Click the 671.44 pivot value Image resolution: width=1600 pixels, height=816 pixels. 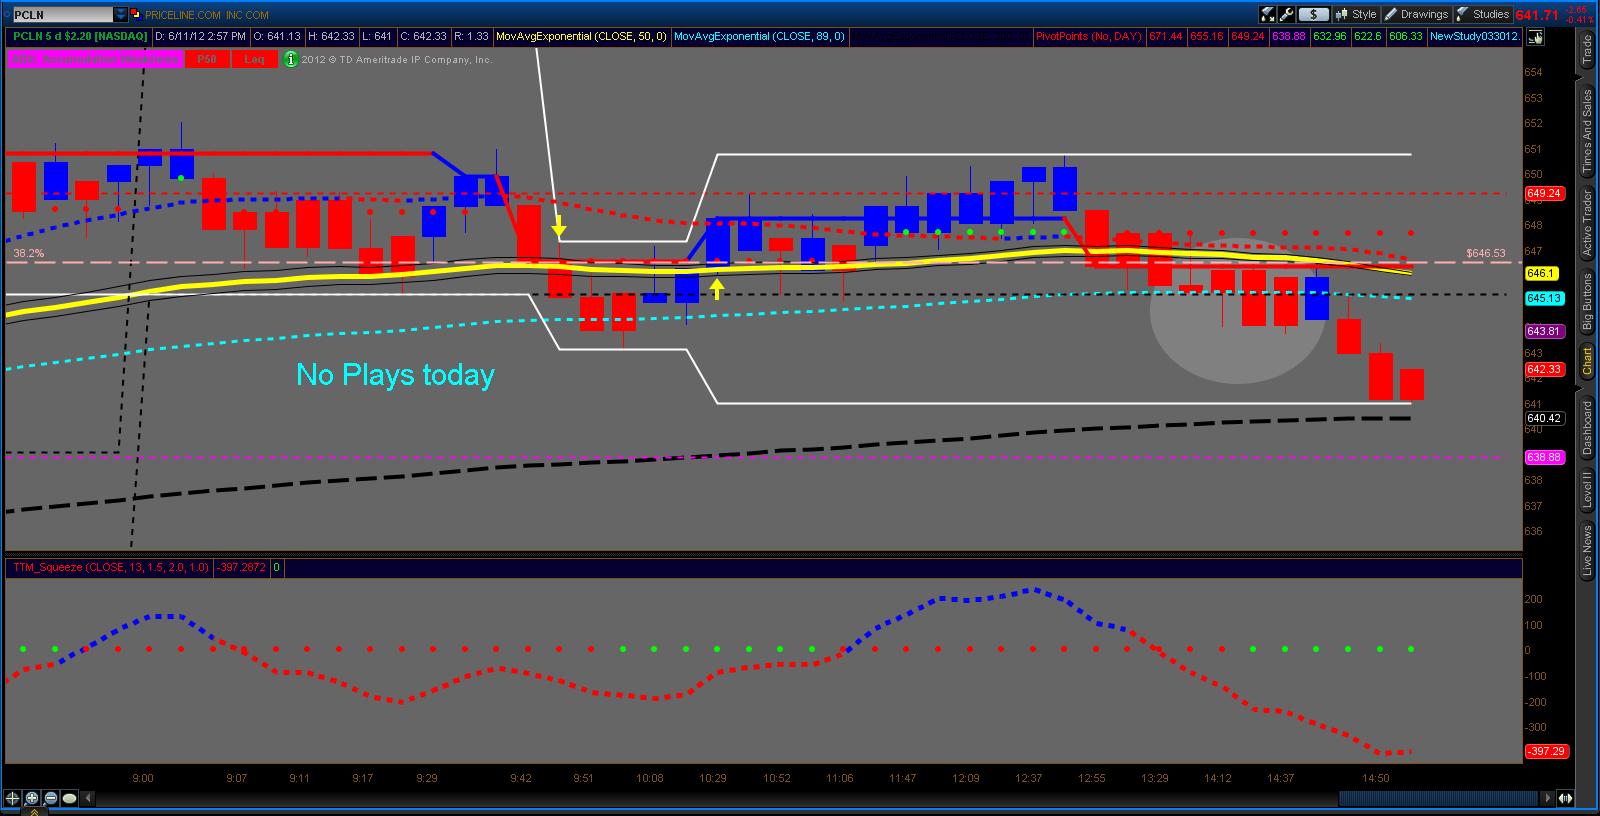coord(1165,37)
